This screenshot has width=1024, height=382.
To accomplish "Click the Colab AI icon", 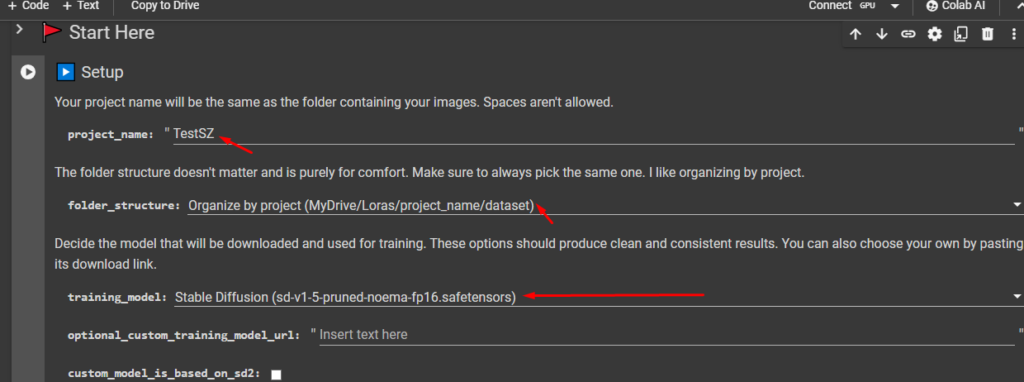I will [931, 6].
